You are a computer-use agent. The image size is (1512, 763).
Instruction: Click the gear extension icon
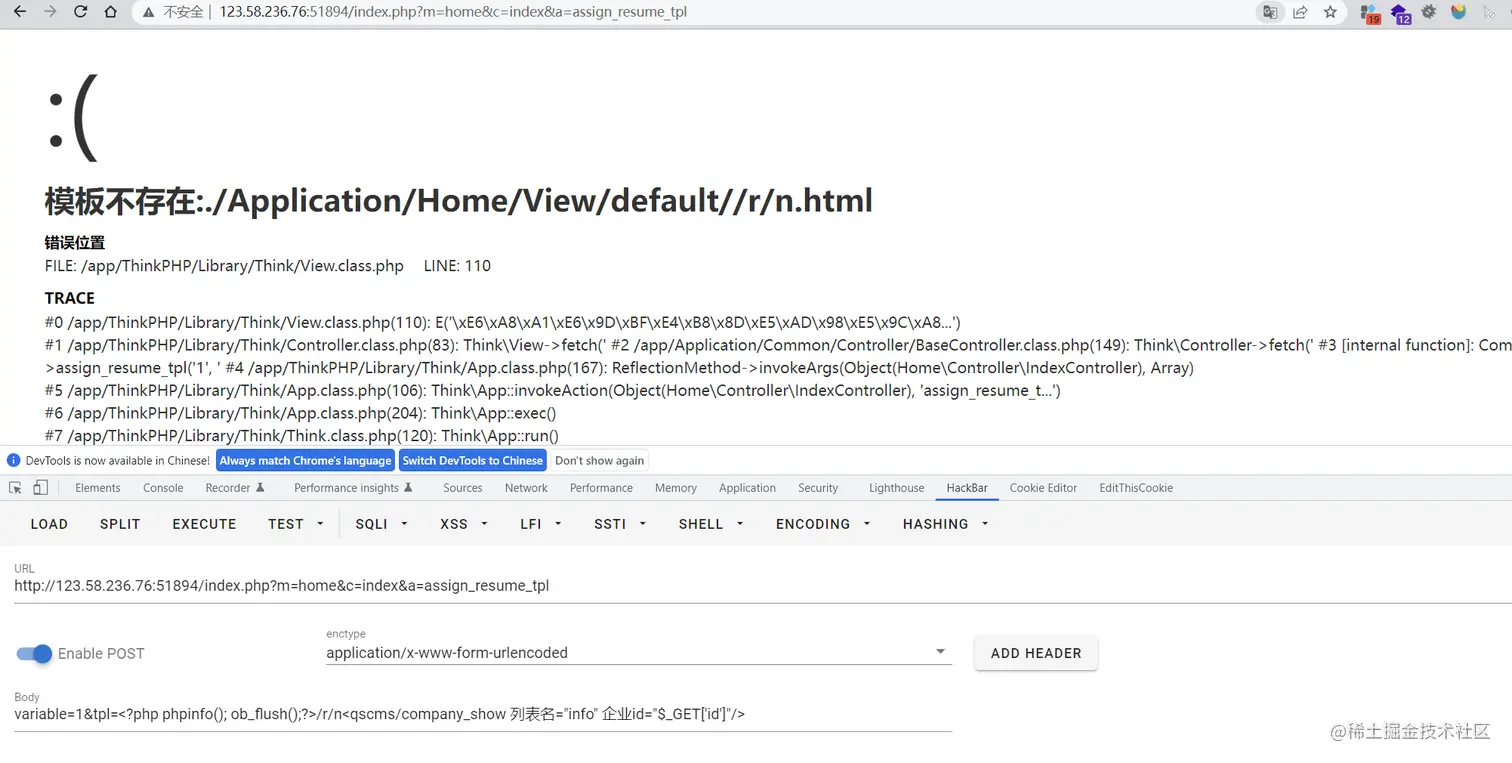click(1429, 12)
